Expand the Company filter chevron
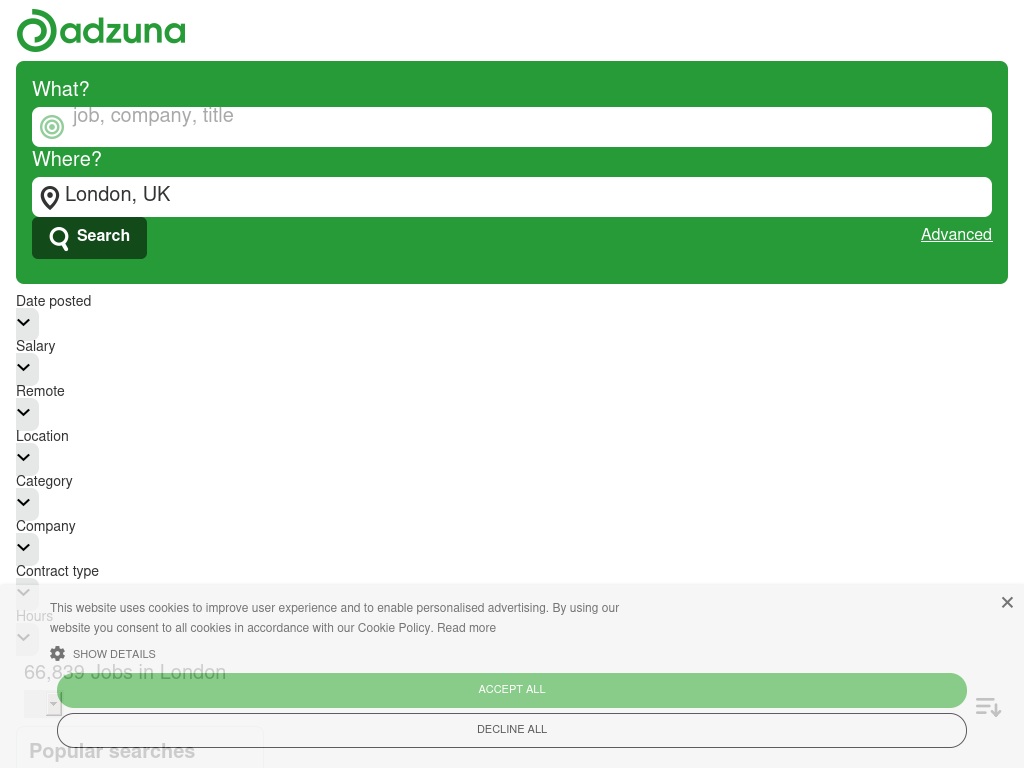Image resolution: width=1024 pixels, height=768 pixels. [x=24, y=548]
